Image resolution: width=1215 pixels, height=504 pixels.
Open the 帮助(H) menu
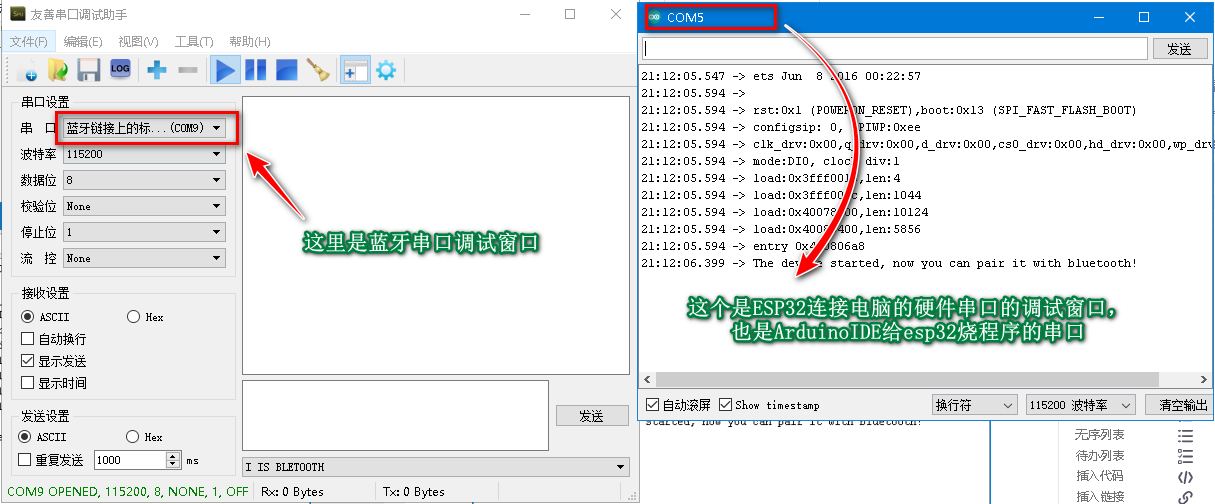249,41
